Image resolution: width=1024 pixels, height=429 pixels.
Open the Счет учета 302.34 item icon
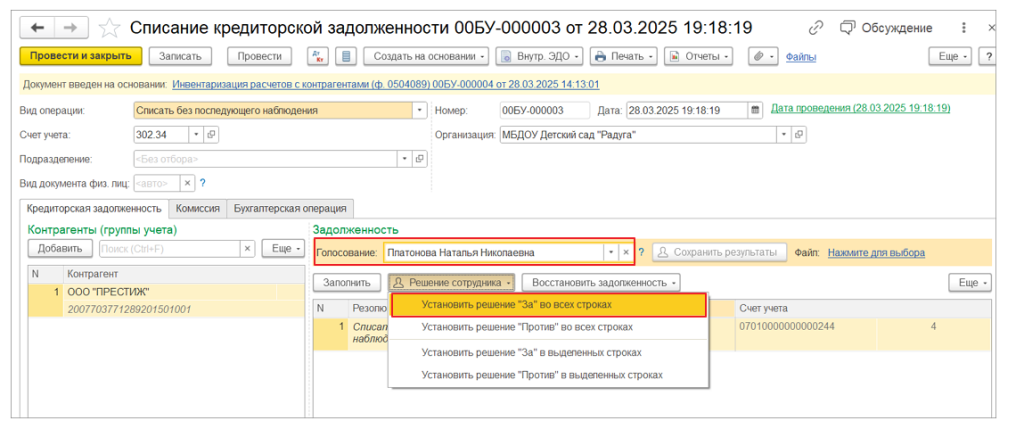click(x=211, y=134)
